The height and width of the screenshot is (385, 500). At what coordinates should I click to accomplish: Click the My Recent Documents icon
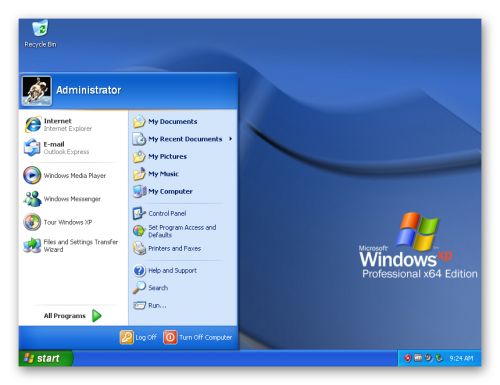click(139, 139)
